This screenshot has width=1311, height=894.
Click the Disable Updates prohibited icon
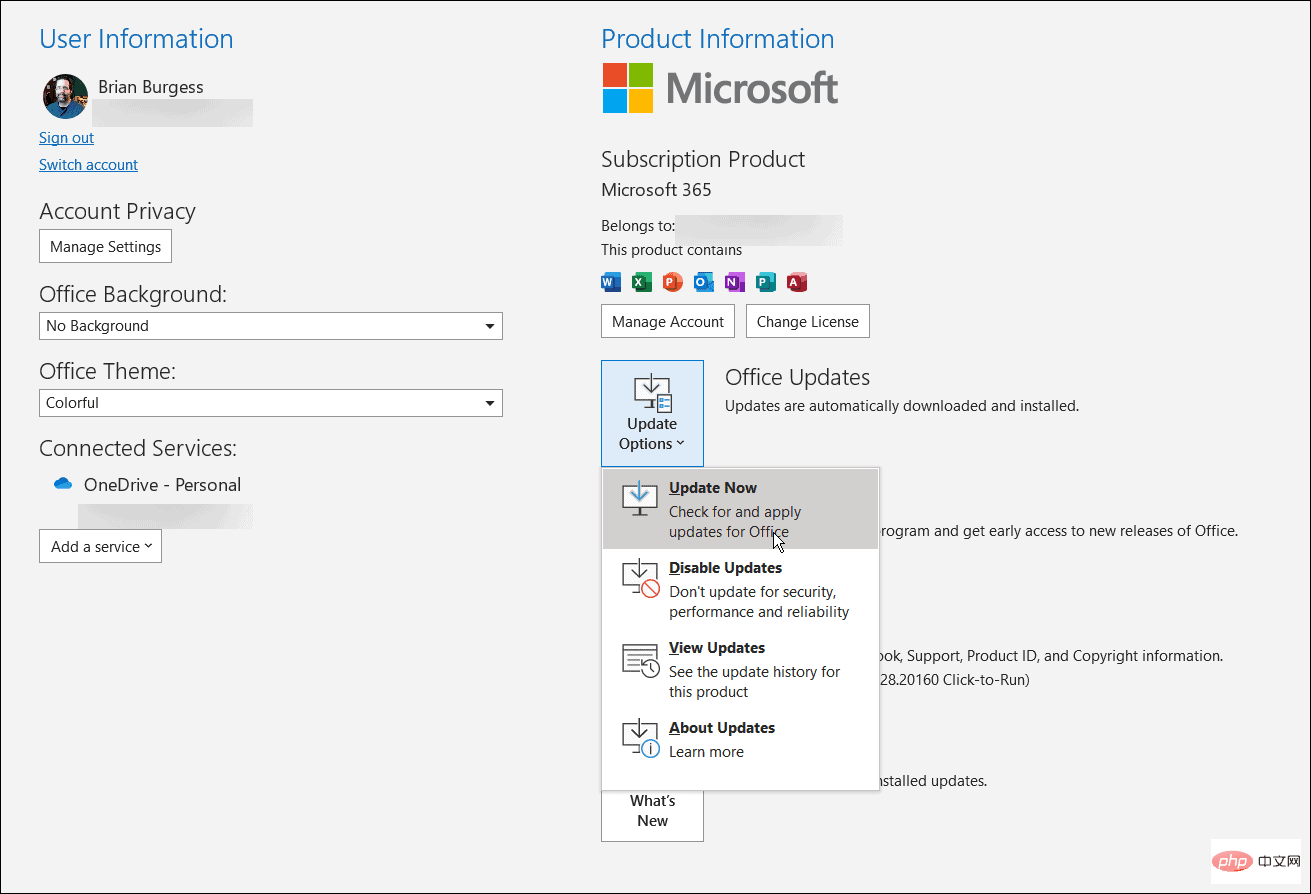[x=640, y=579]
